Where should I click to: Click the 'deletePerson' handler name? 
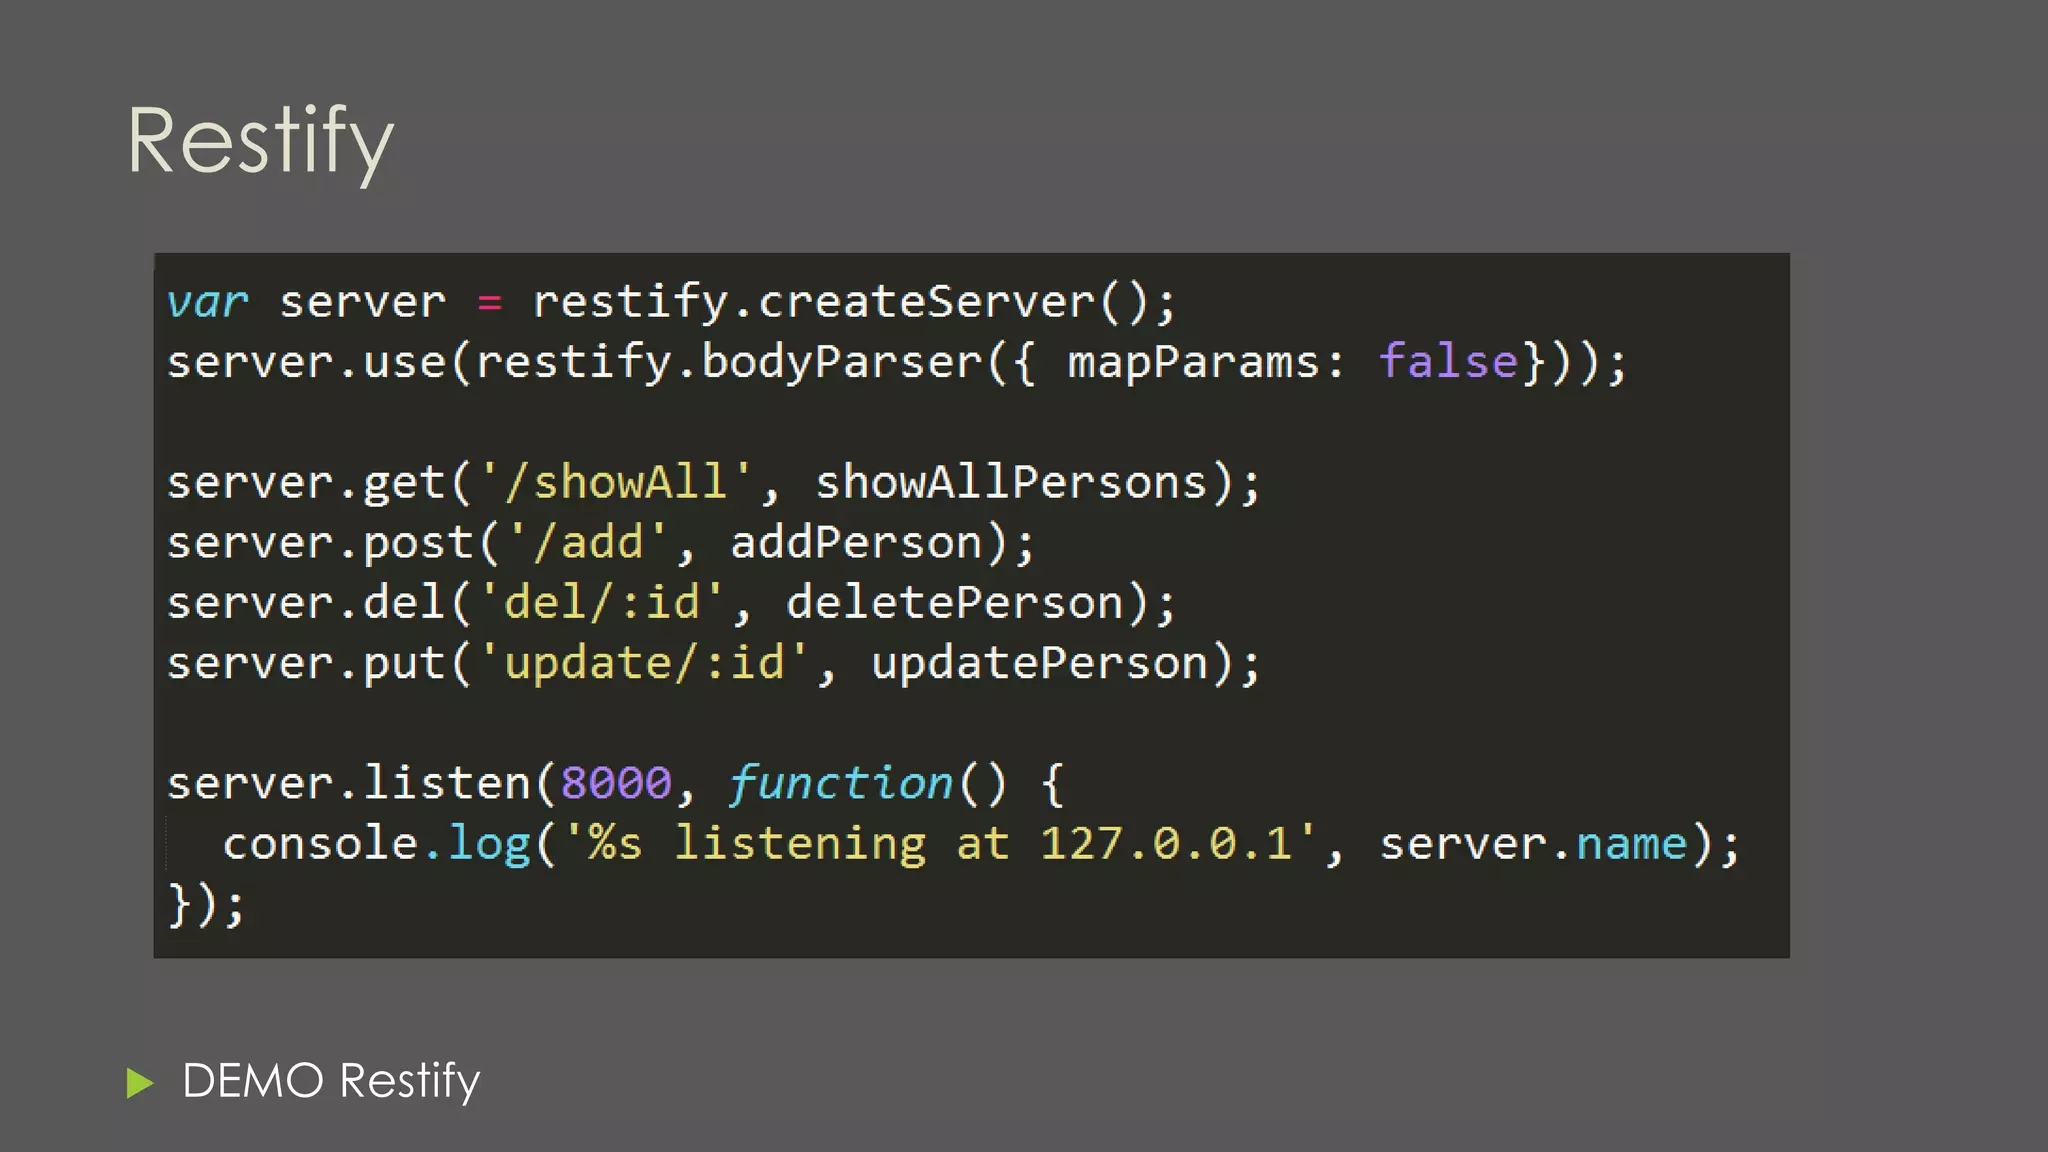[x=955, y=603]
